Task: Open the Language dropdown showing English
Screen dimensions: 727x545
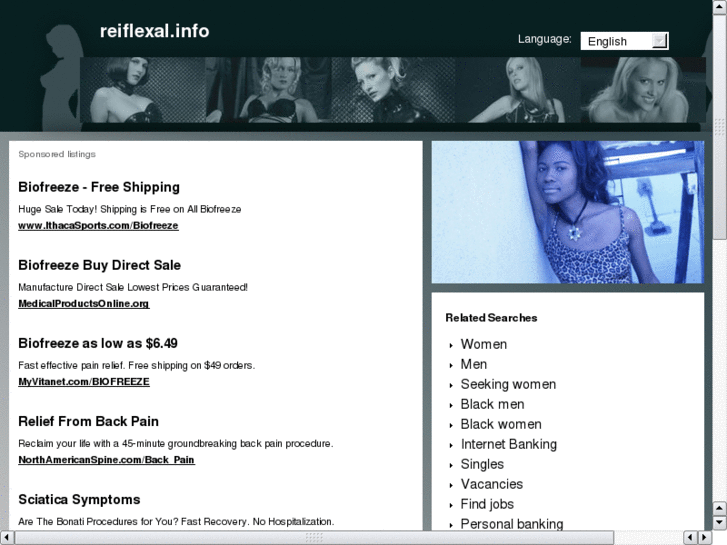Action: 624,41
